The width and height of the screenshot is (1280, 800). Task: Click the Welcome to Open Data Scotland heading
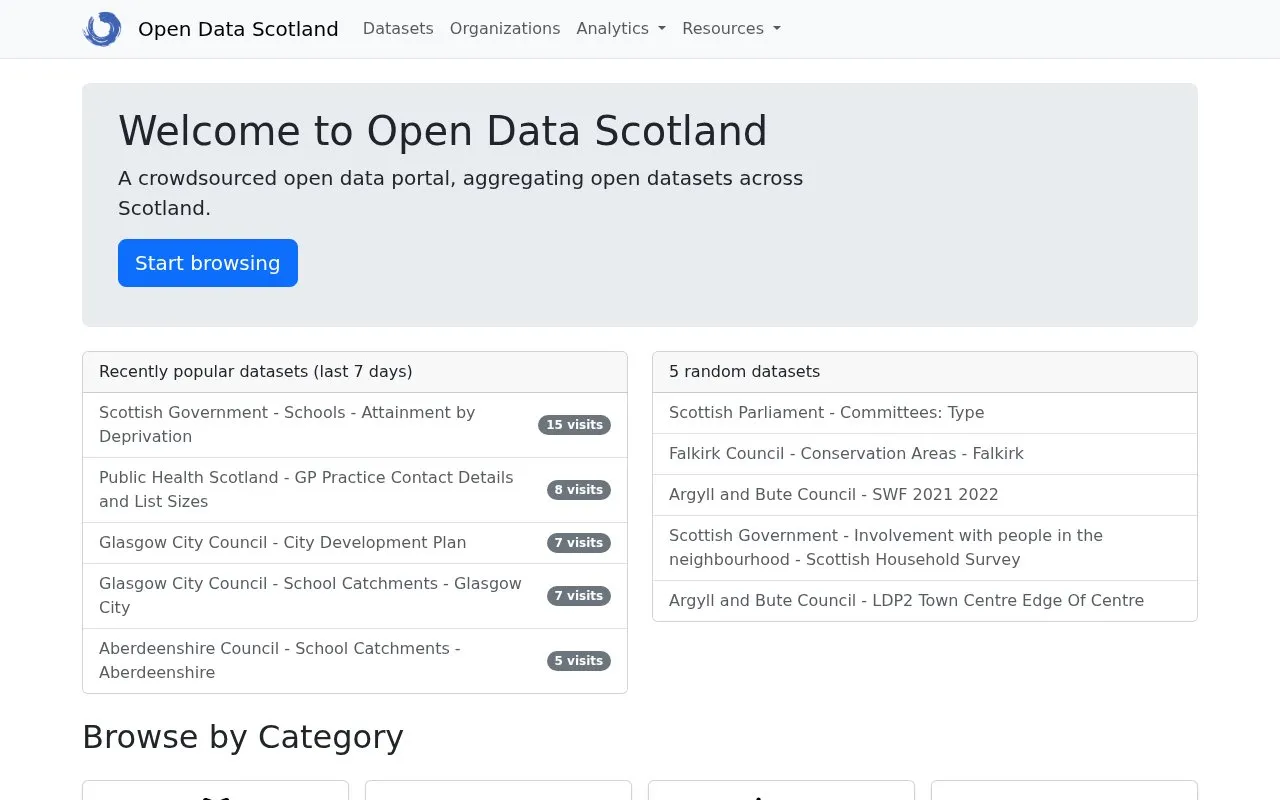[443, 131]
